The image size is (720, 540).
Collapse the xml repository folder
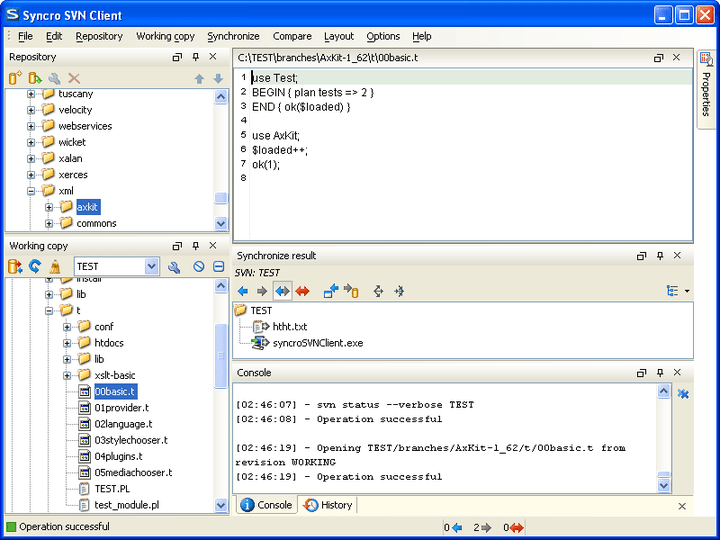(31, 191)
